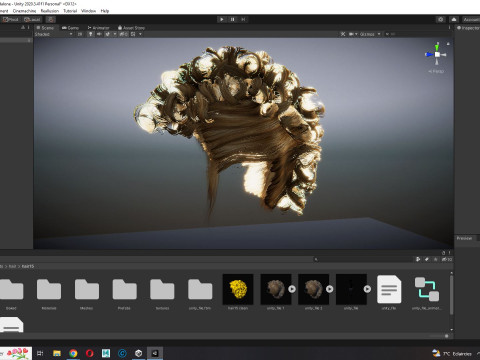The image size is (480, 360).
Task: Open Opera browser from the taskbar
Action: pyautogui.click(x=89, y=353)
